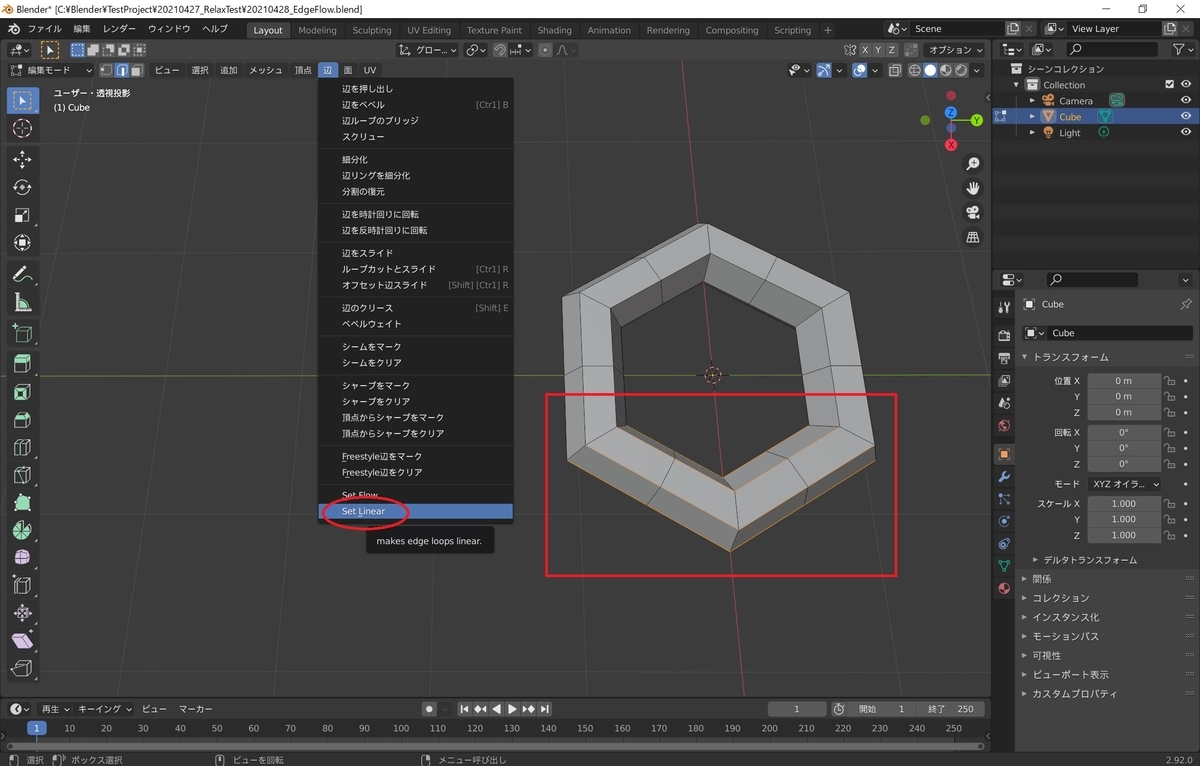Switch to the Sculpting workspace tab
1200x766 pixels.
[x=371, y=30]
